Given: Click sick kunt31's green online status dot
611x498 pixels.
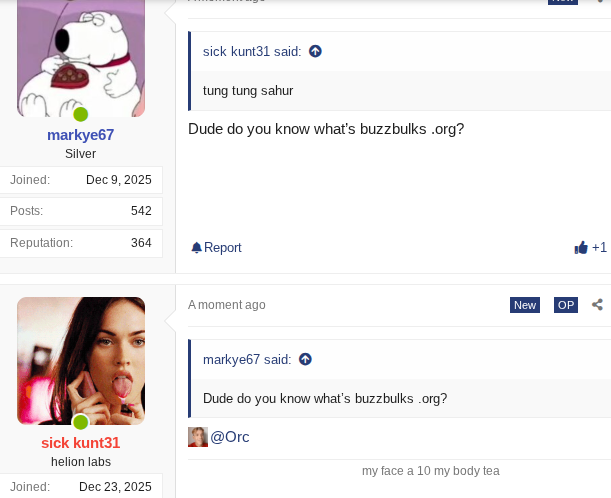Looking at the screenshot, I should click(x=81, y=422).
